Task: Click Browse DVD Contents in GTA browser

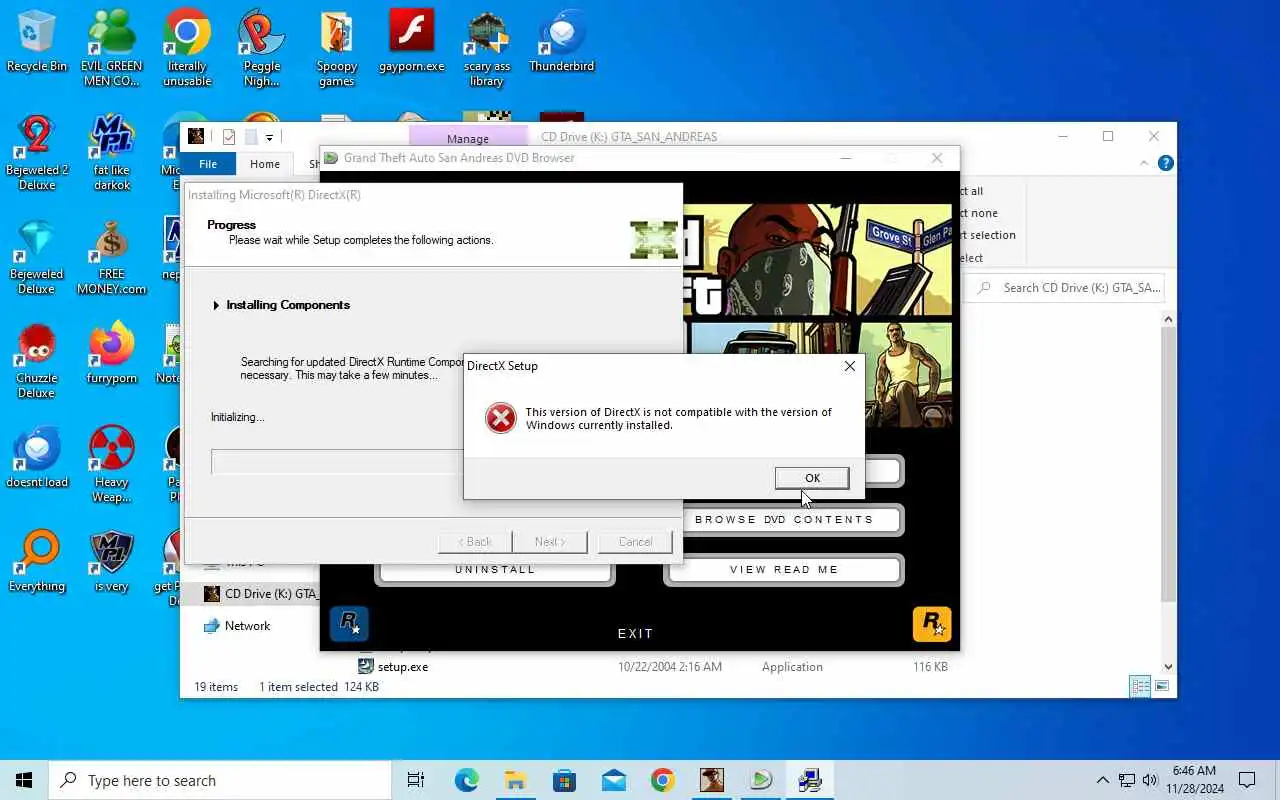Action: (784, 520)
